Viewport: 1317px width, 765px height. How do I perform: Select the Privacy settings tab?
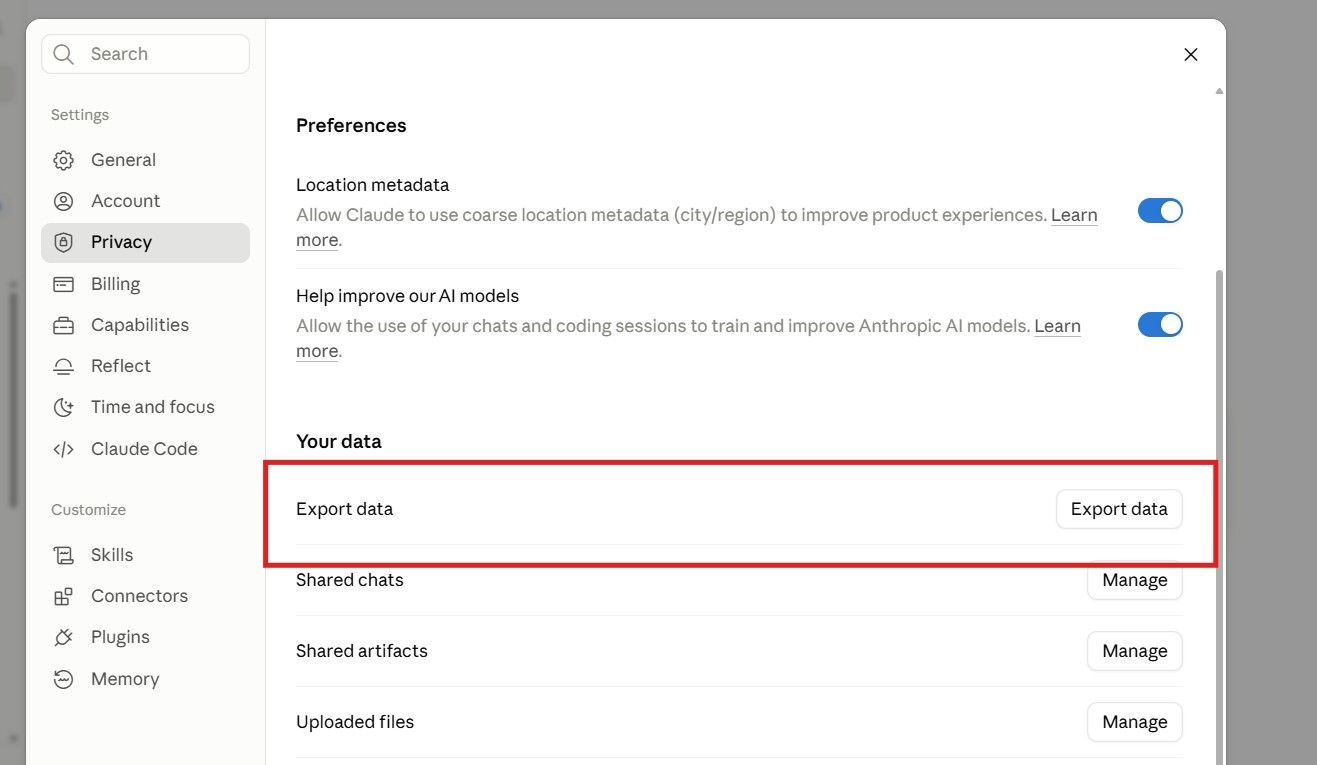145,242
